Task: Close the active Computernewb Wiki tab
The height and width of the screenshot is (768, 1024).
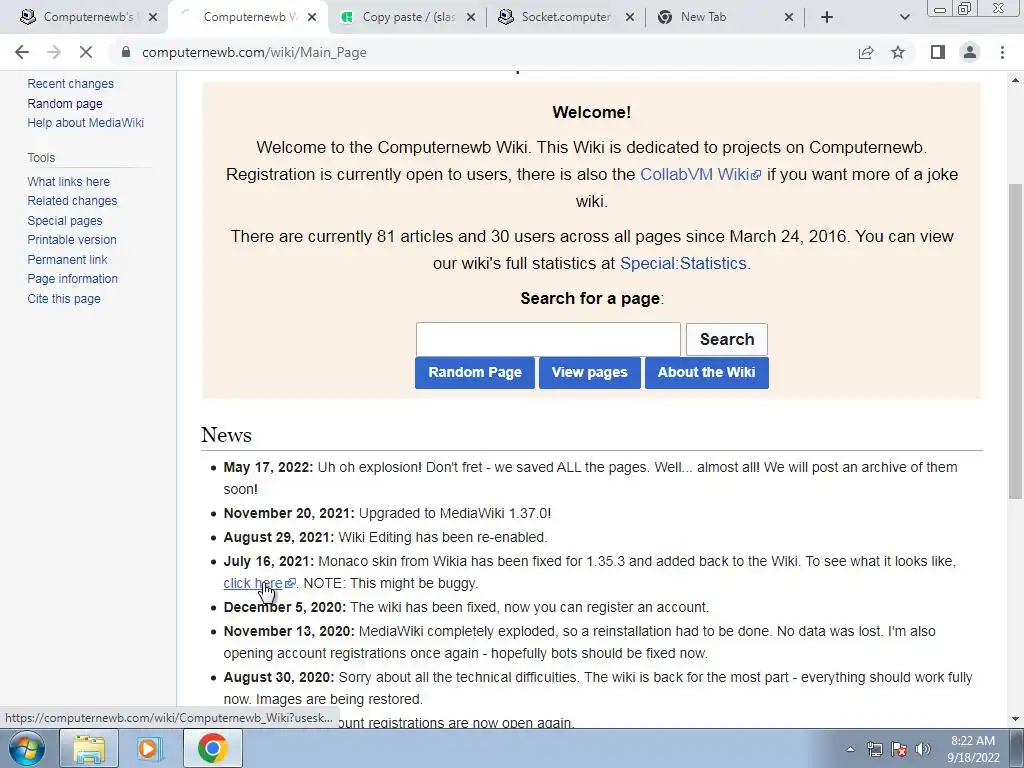Action: tap(312, 17)
